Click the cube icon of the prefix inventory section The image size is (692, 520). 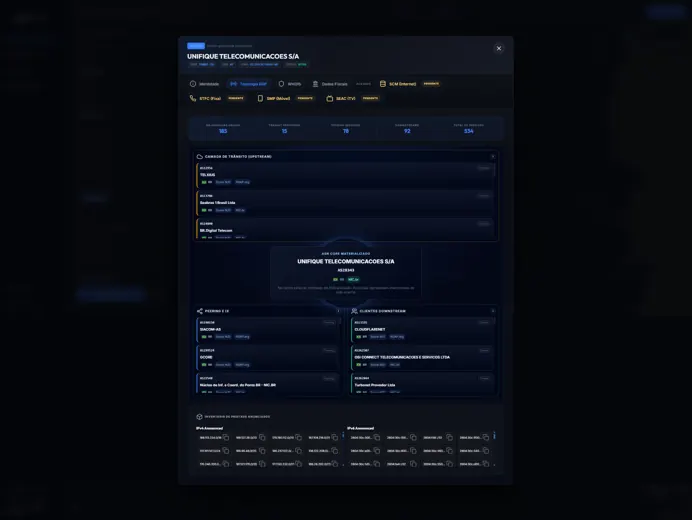click(199, 417)
